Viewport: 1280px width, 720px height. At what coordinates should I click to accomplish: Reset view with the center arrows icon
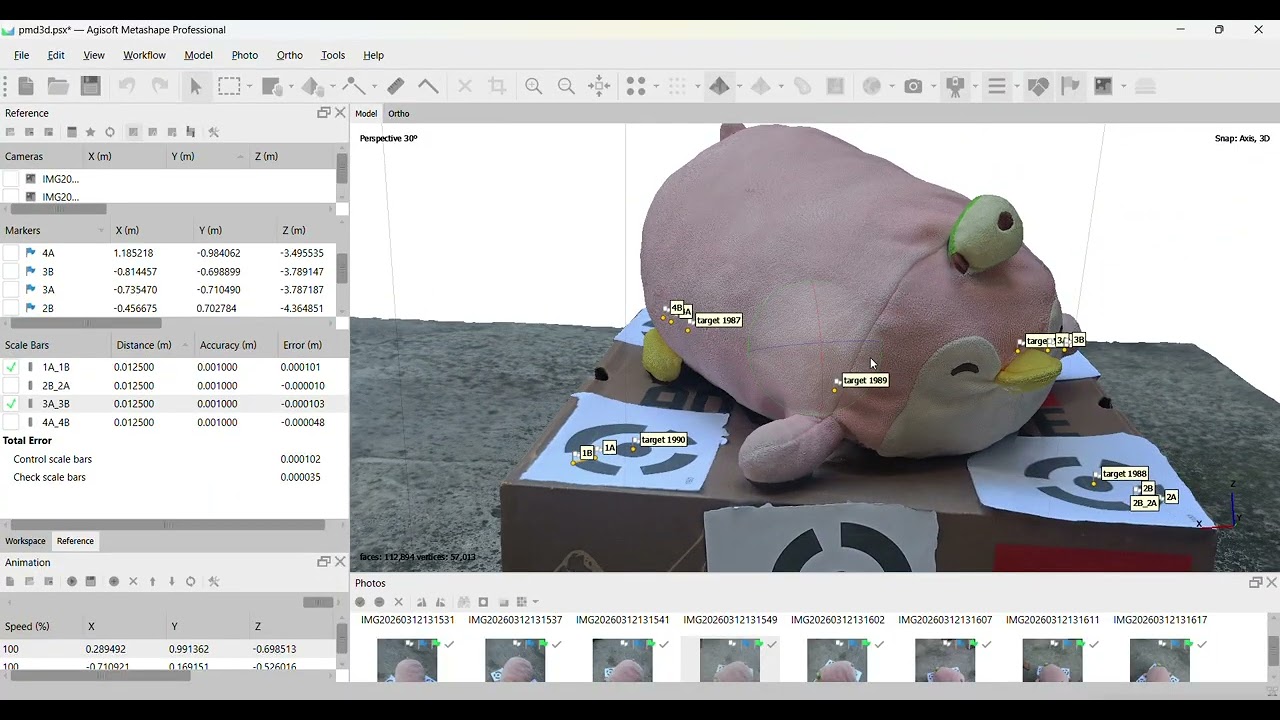599,86
